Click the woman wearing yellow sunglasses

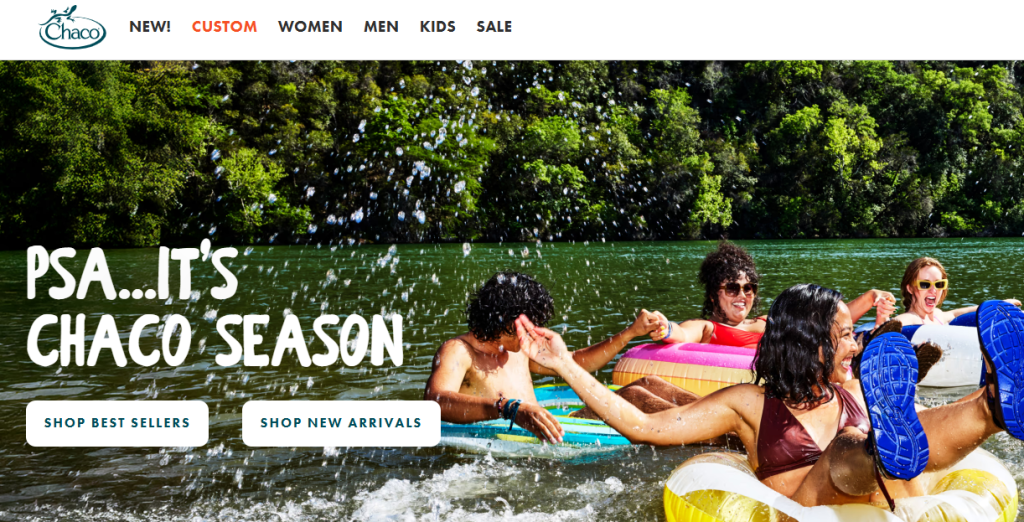[x=924, y=291]
